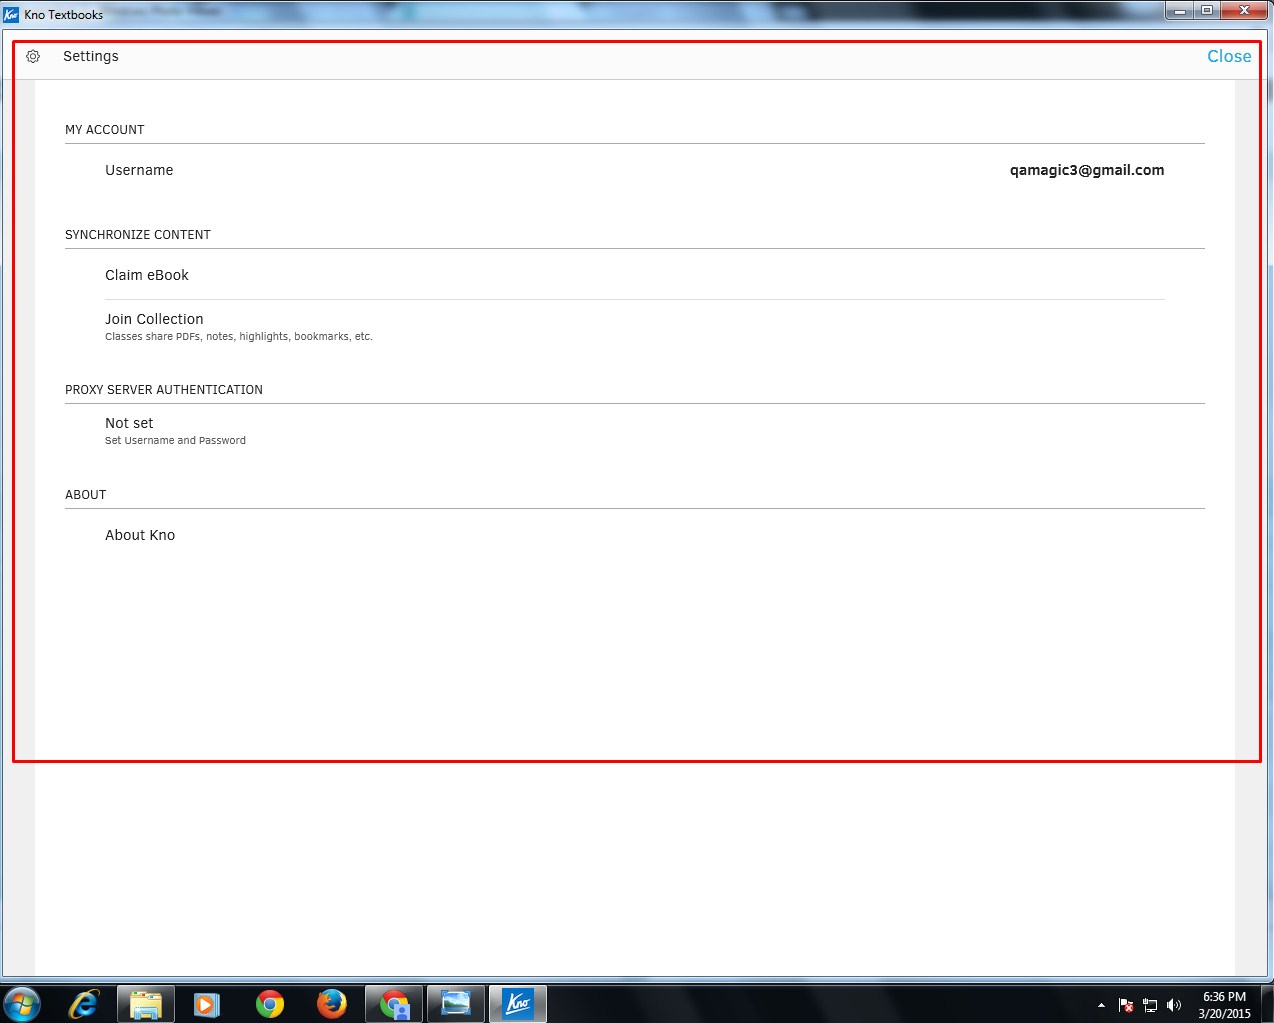Open the Windows Start menu
The image size is (1274, 1023).
point(22,1003)
